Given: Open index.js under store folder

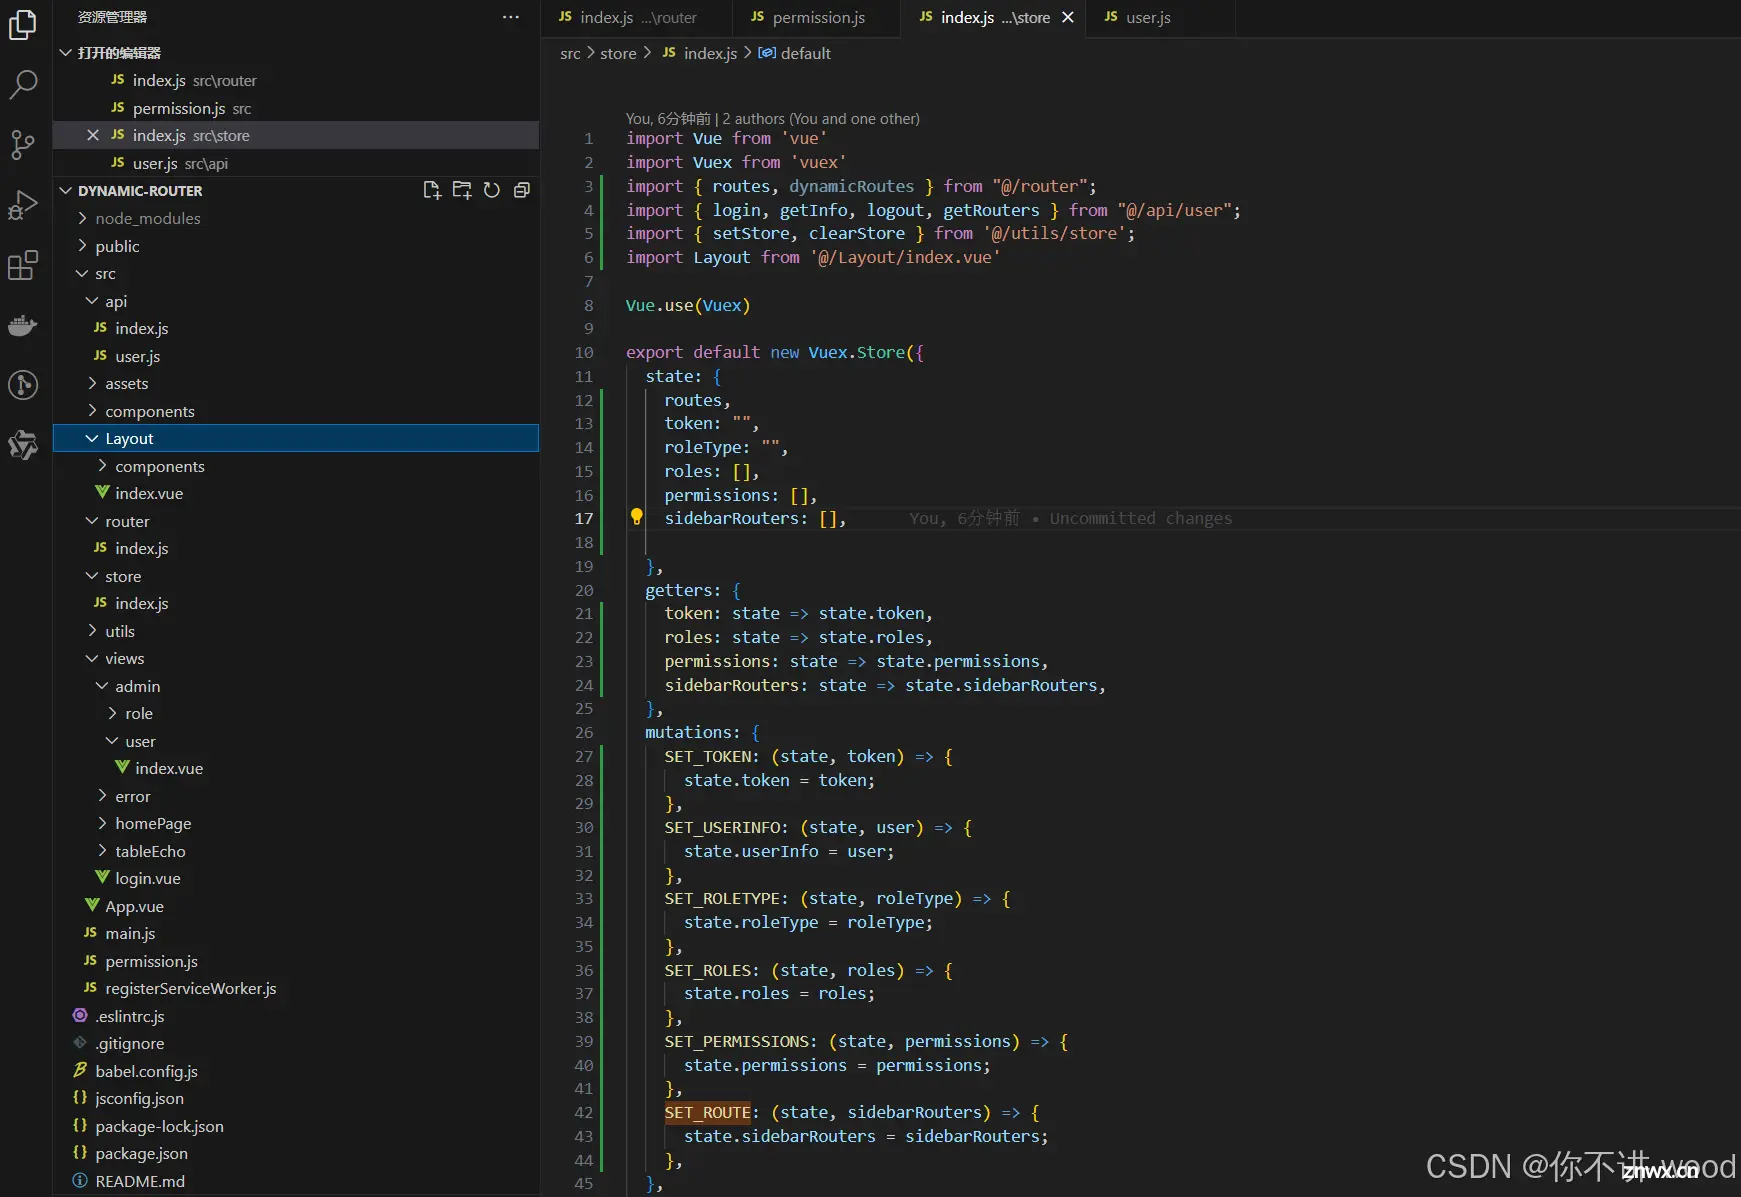Looking at the screenshot, I should click(296, 603).
